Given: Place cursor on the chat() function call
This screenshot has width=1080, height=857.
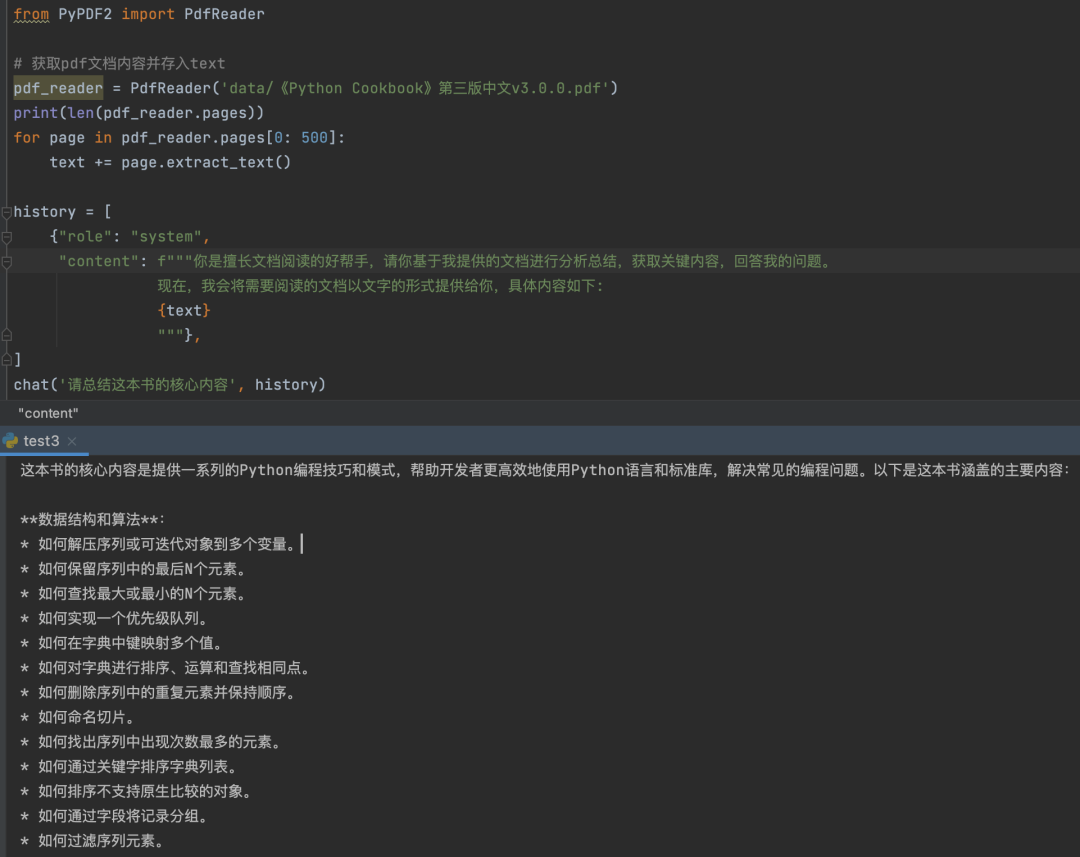Looking at the screenshot, I should click(32, 385).
